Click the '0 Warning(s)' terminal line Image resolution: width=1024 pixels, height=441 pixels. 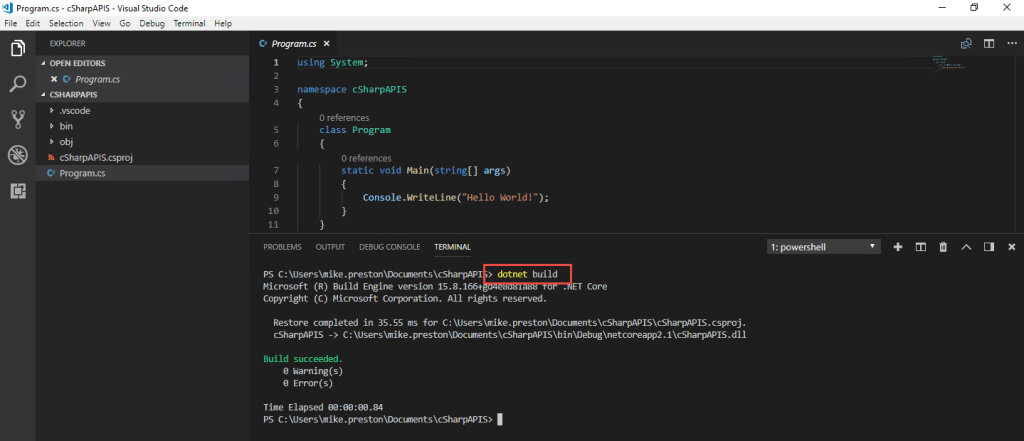click(x=313, y=371)
